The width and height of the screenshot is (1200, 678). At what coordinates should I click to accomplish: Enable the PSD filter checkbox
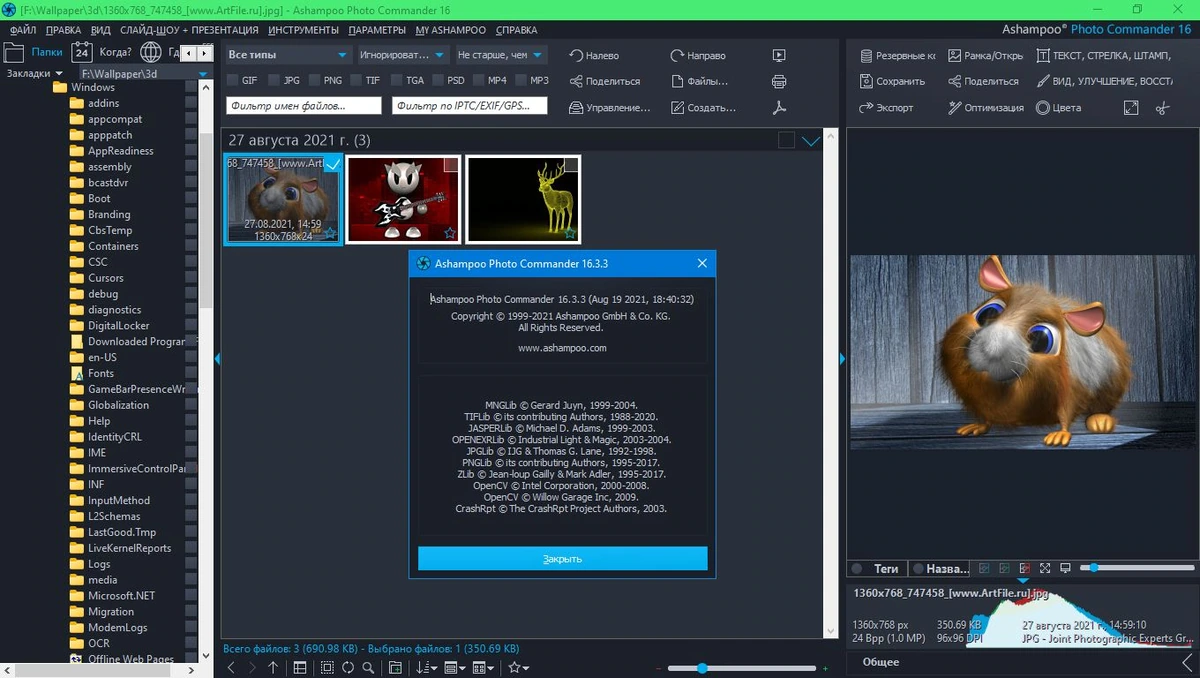437,80
